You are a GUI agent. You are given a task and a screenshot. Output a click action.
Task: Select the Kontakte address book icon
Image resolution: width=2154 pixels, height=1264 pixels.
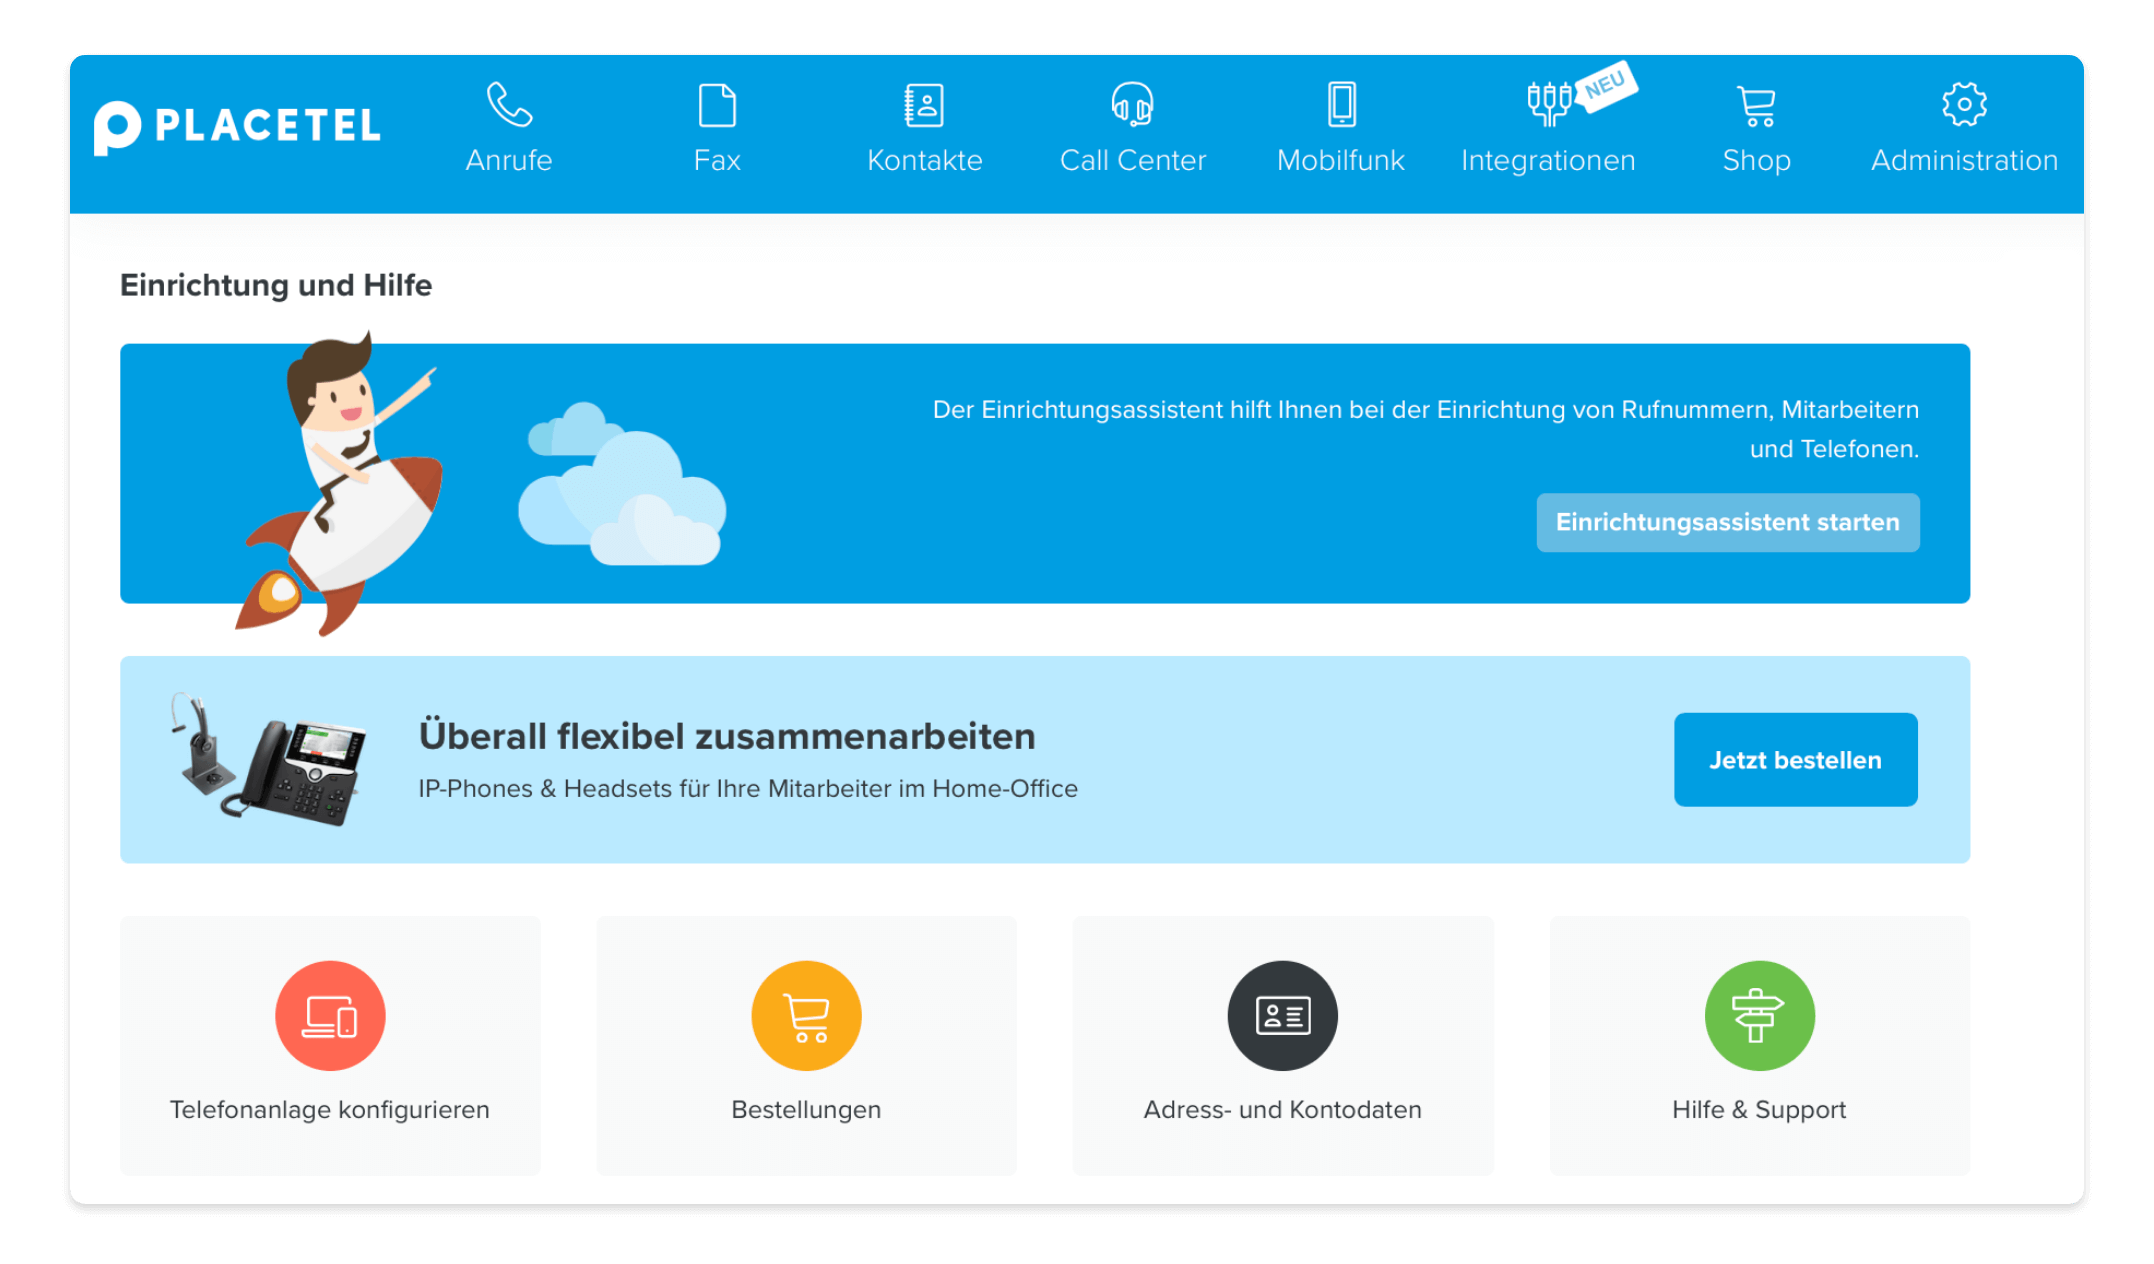click(924, 105)
